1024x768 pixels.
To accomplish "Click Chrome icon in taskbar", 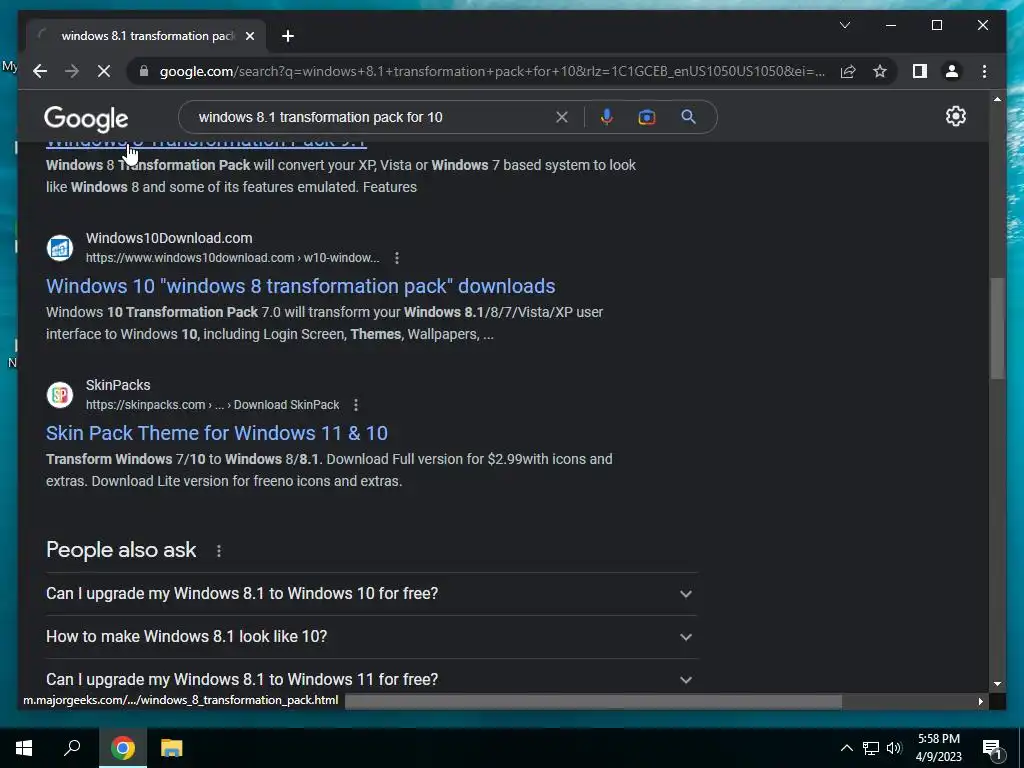I will click(x=123, y=748).
